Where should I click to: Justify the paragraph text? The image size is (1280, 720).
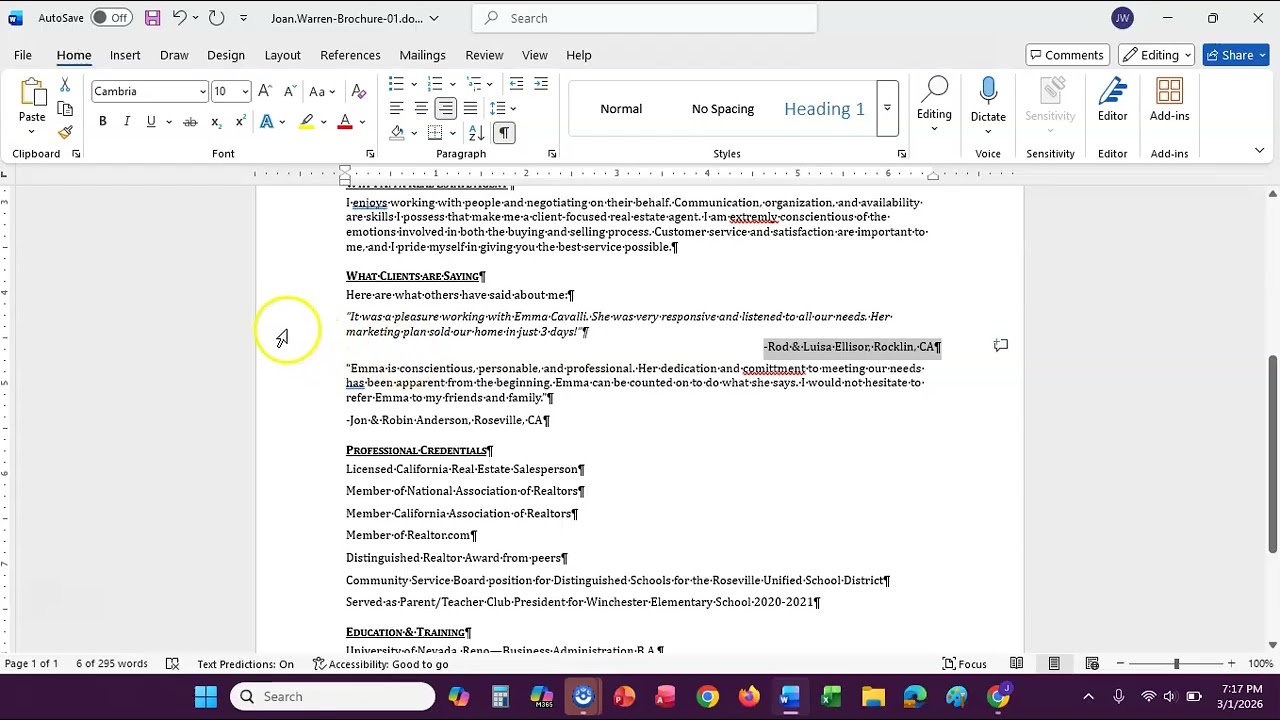coord(470,108)
